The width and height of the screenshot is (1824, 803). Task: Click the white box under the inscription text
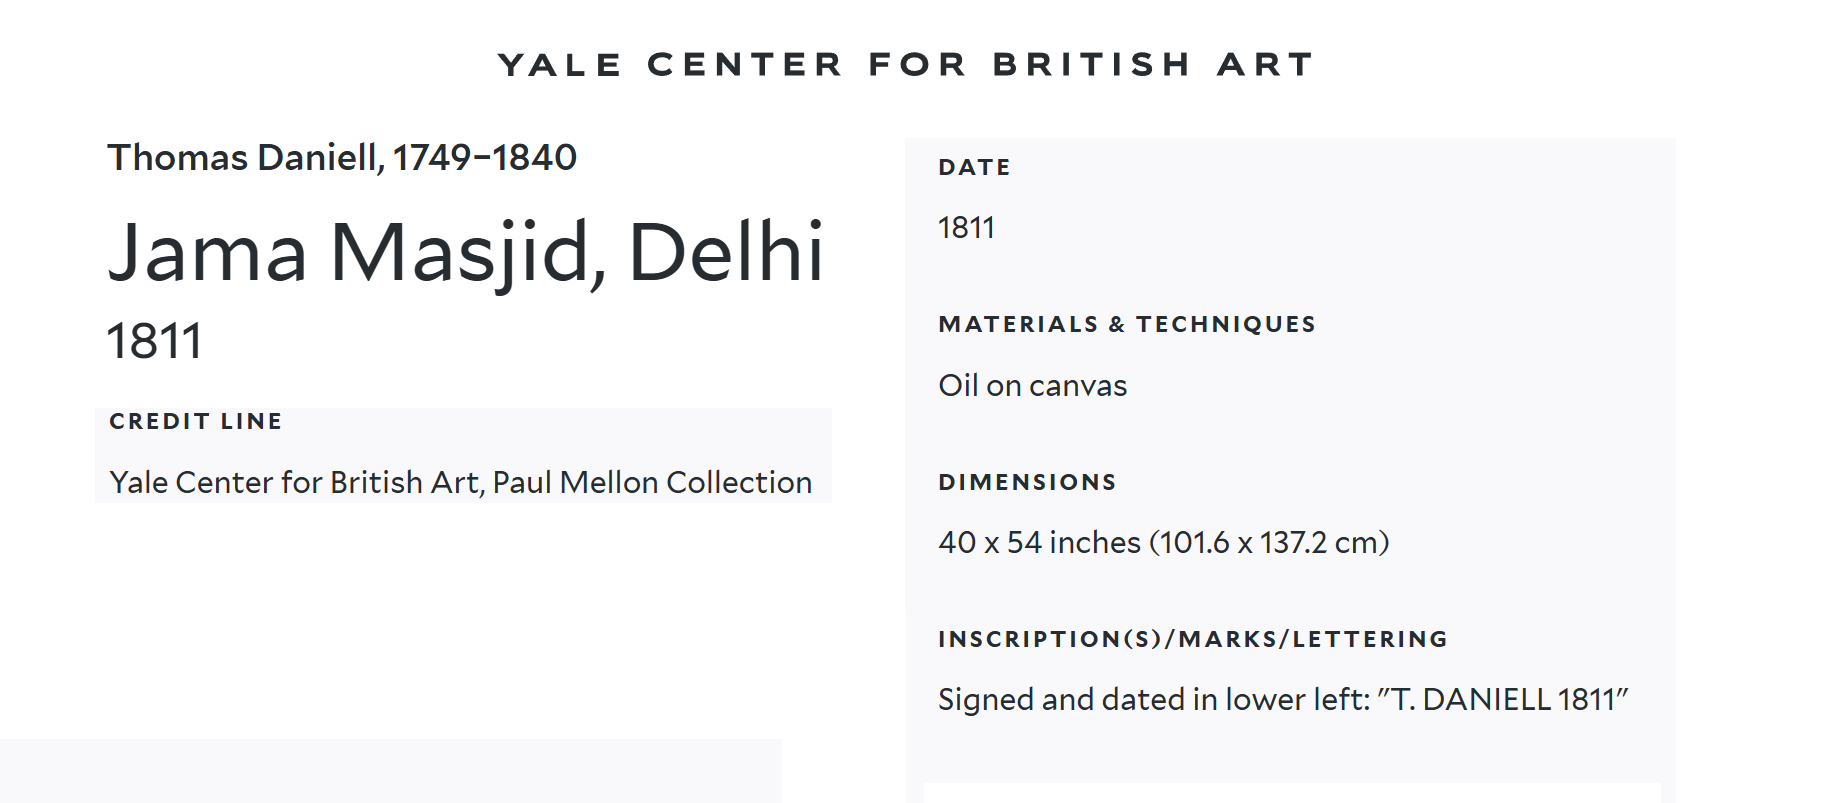(x=1291, y=792)
